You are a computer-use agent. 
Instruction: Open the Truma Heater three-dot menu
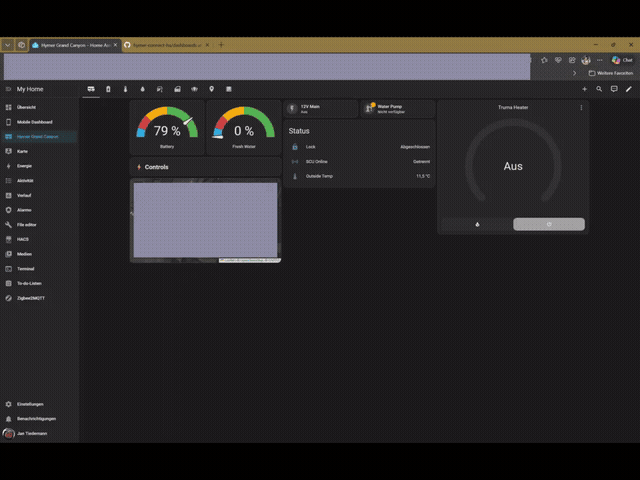(581, 108)
